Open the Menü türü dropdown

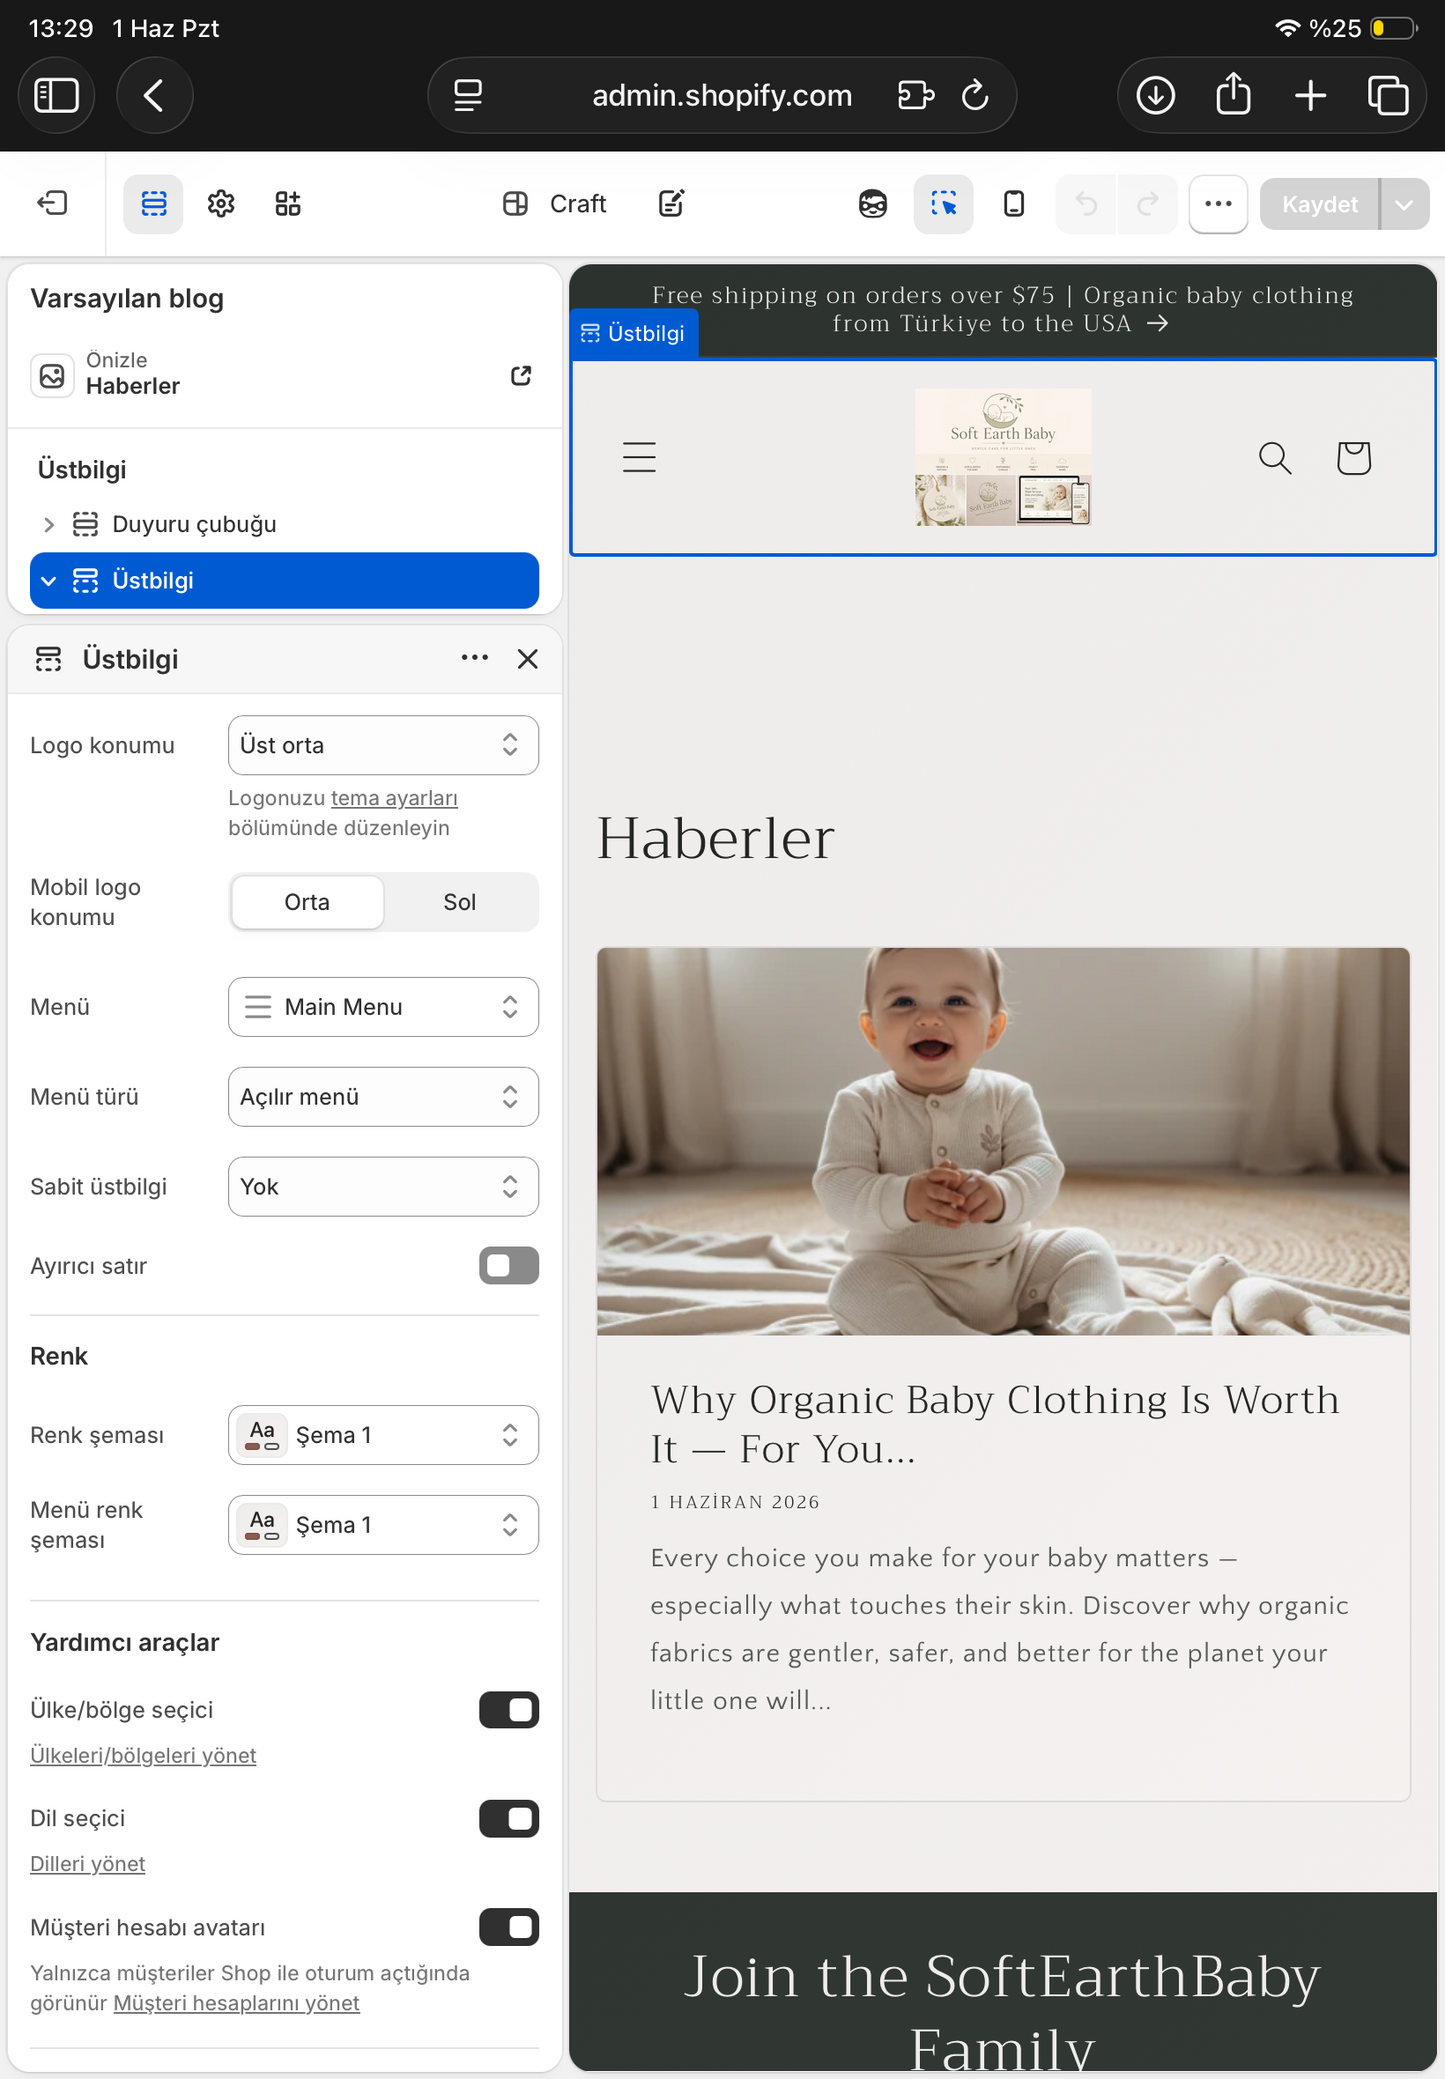click(383, 1097)
